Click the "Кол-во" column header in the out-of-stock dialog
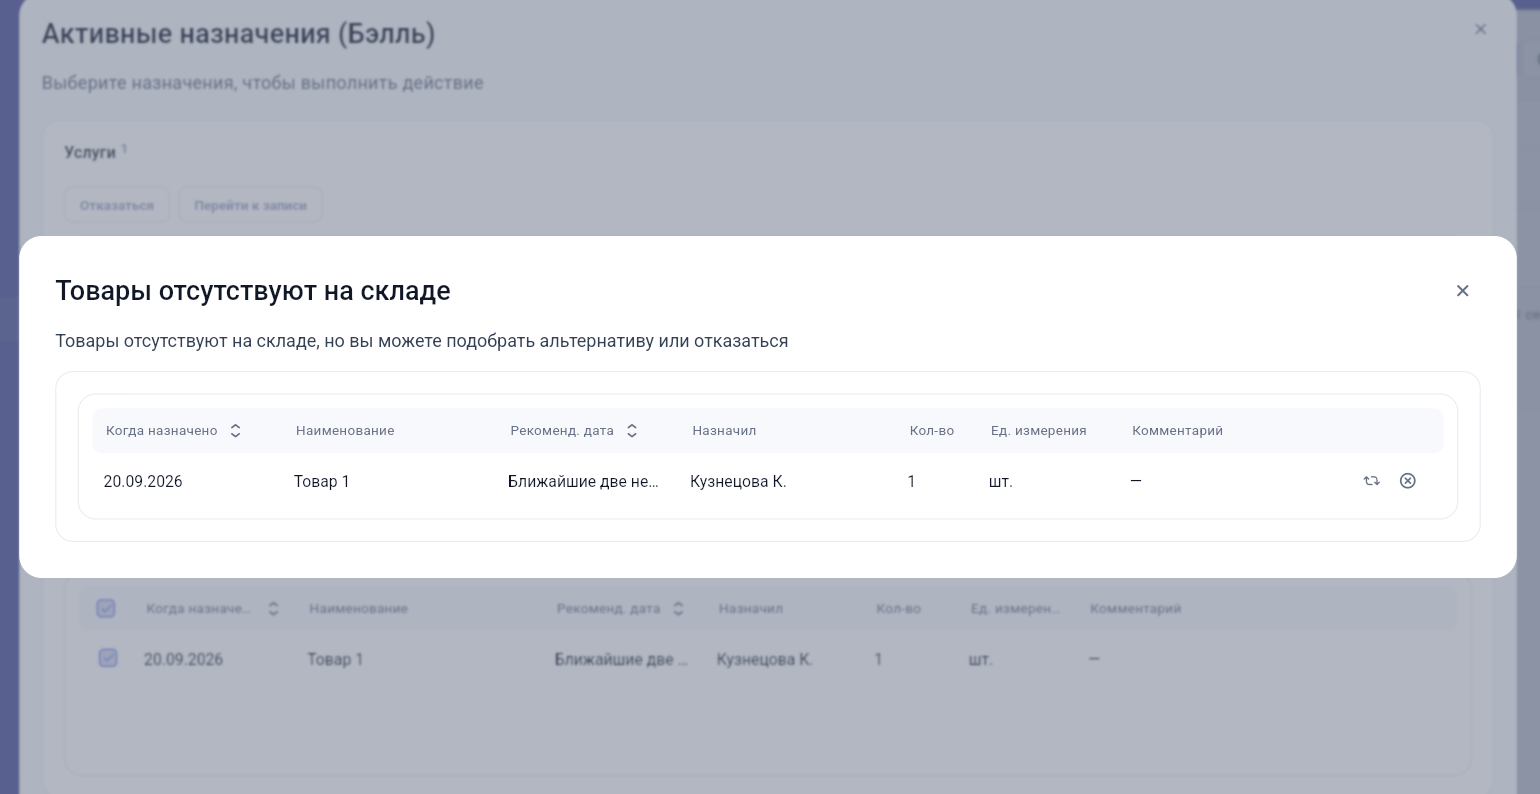 932,430
